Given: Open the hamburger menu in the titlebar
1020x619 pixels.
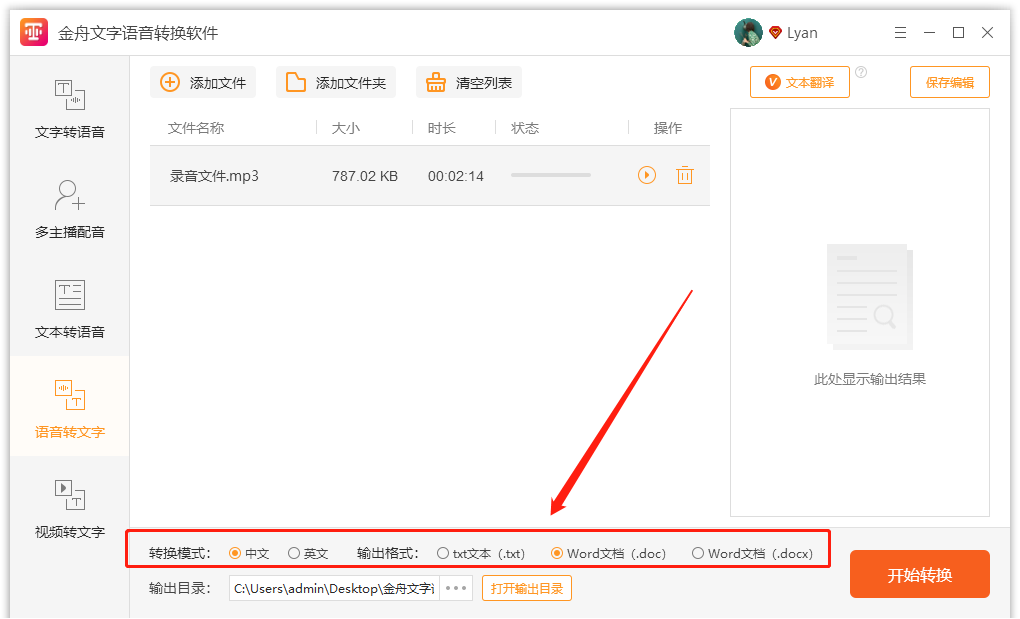Looking at the screenshot, I should tap(900, 32).
